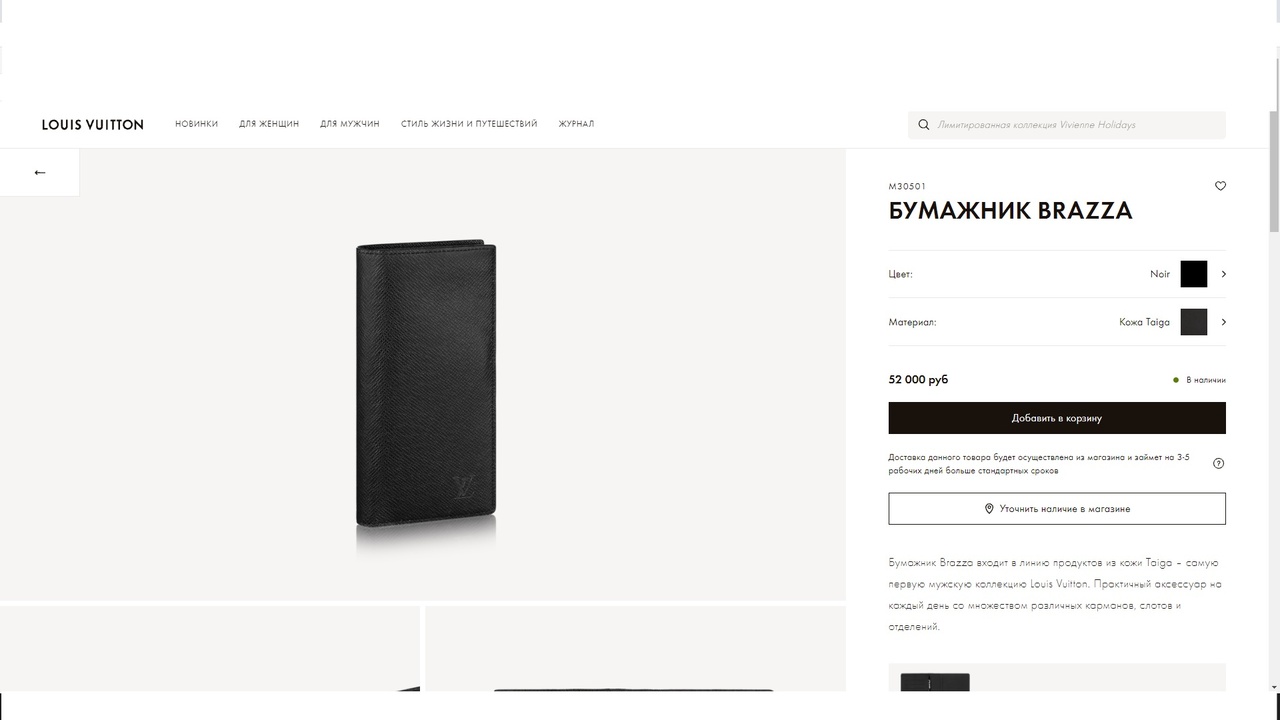Click Уточнить наличие в магазине button
The image size is (1280, 720).
pyautogui.click(x=1057, y=509)
